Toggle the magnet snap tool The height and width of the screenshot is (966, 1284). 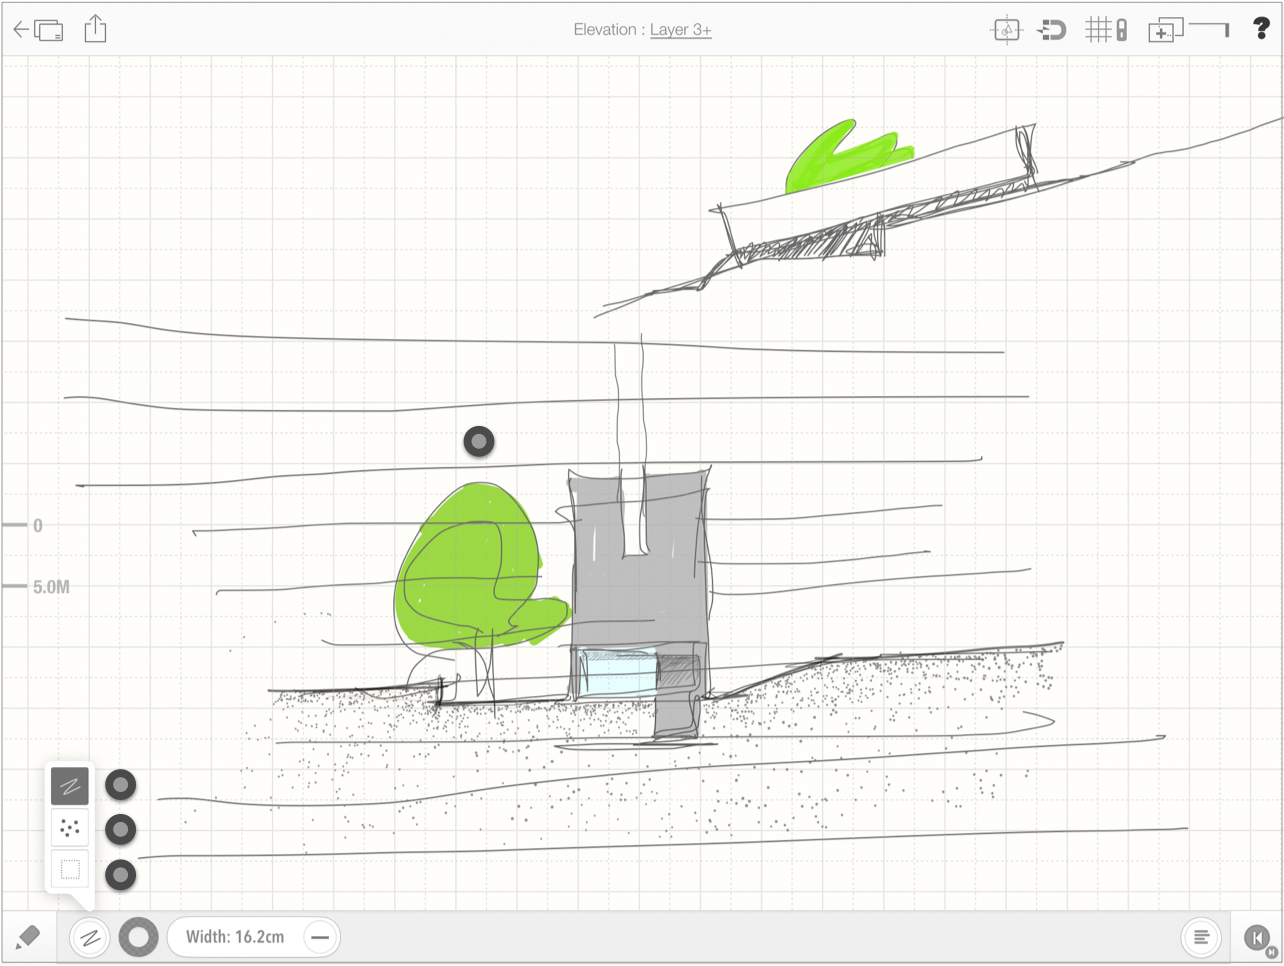1051,31
